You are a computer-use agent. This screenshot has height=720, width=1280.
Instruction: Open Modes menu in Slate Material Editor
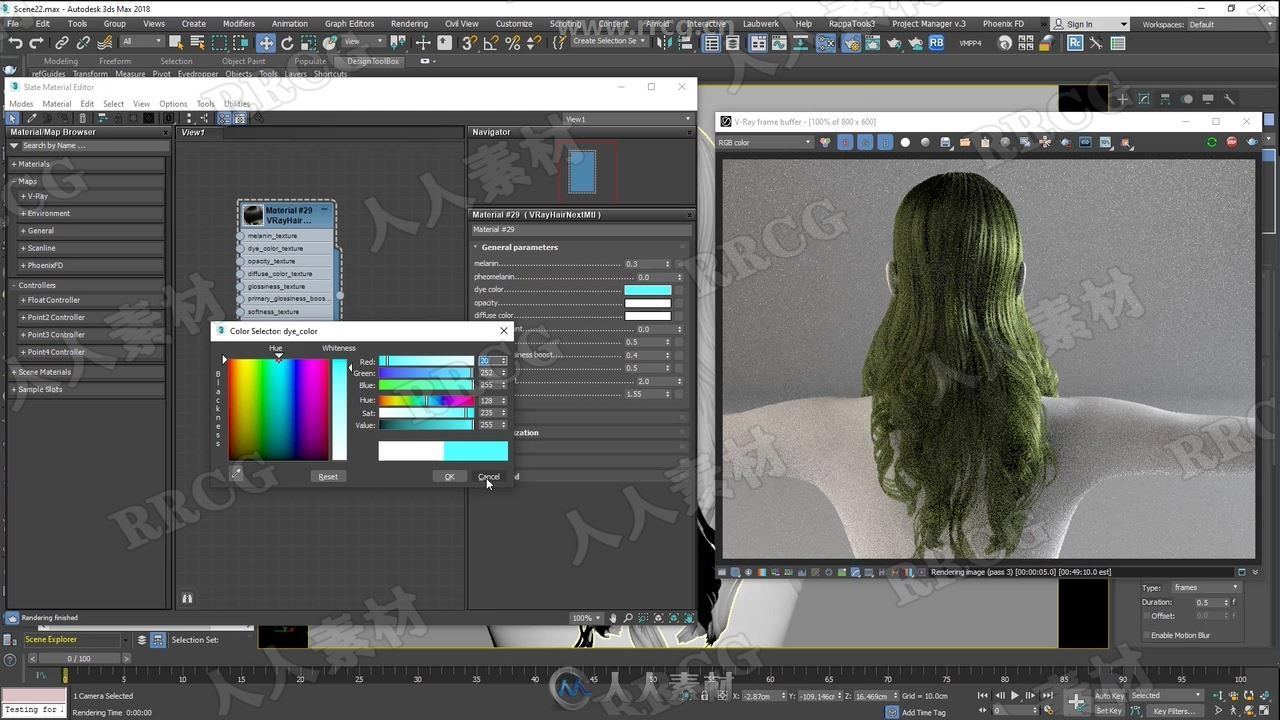coord(21,104)
